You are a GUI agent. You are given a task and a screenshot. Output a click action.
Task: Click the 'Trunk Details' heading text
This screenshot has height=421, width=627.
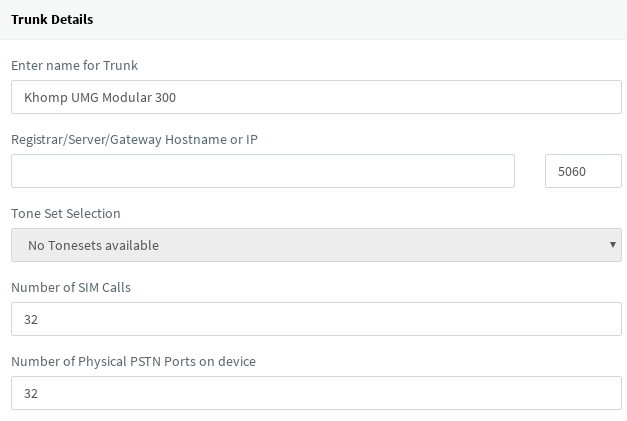point(52,19)
